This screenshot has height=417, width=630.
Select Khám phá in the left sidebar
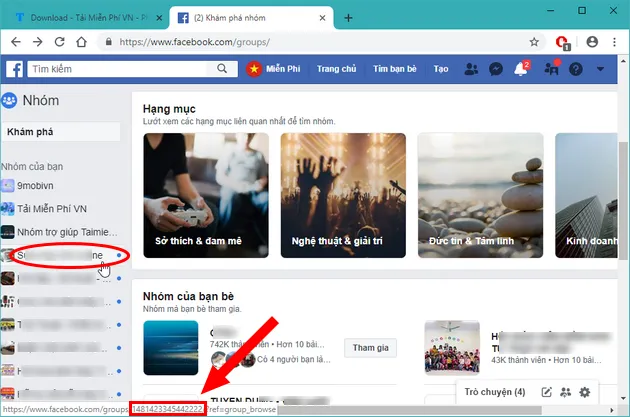pos(61,132)
